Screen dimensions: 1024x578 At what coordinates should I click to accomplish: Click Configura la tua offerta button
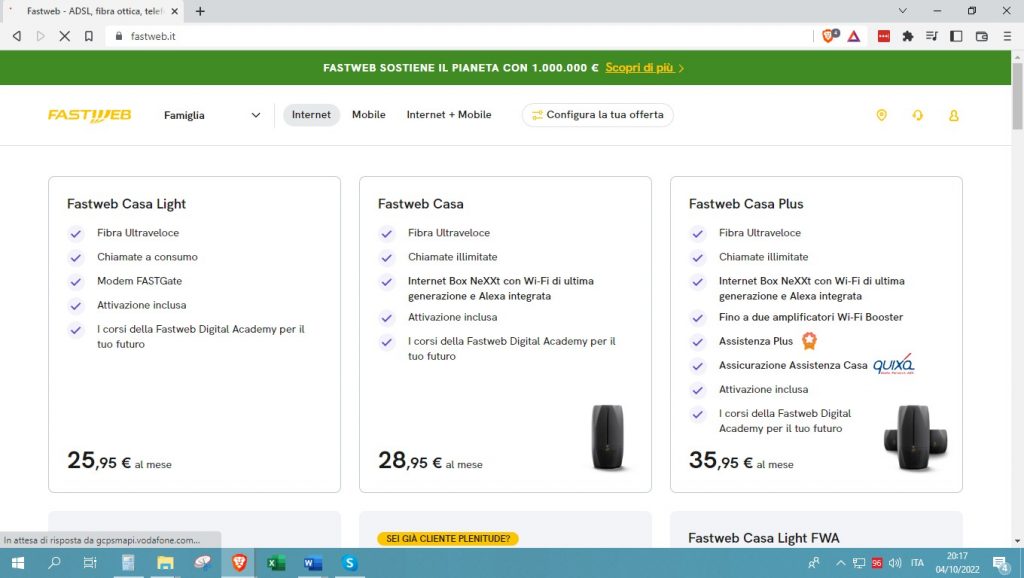click(x=597, y=115)
